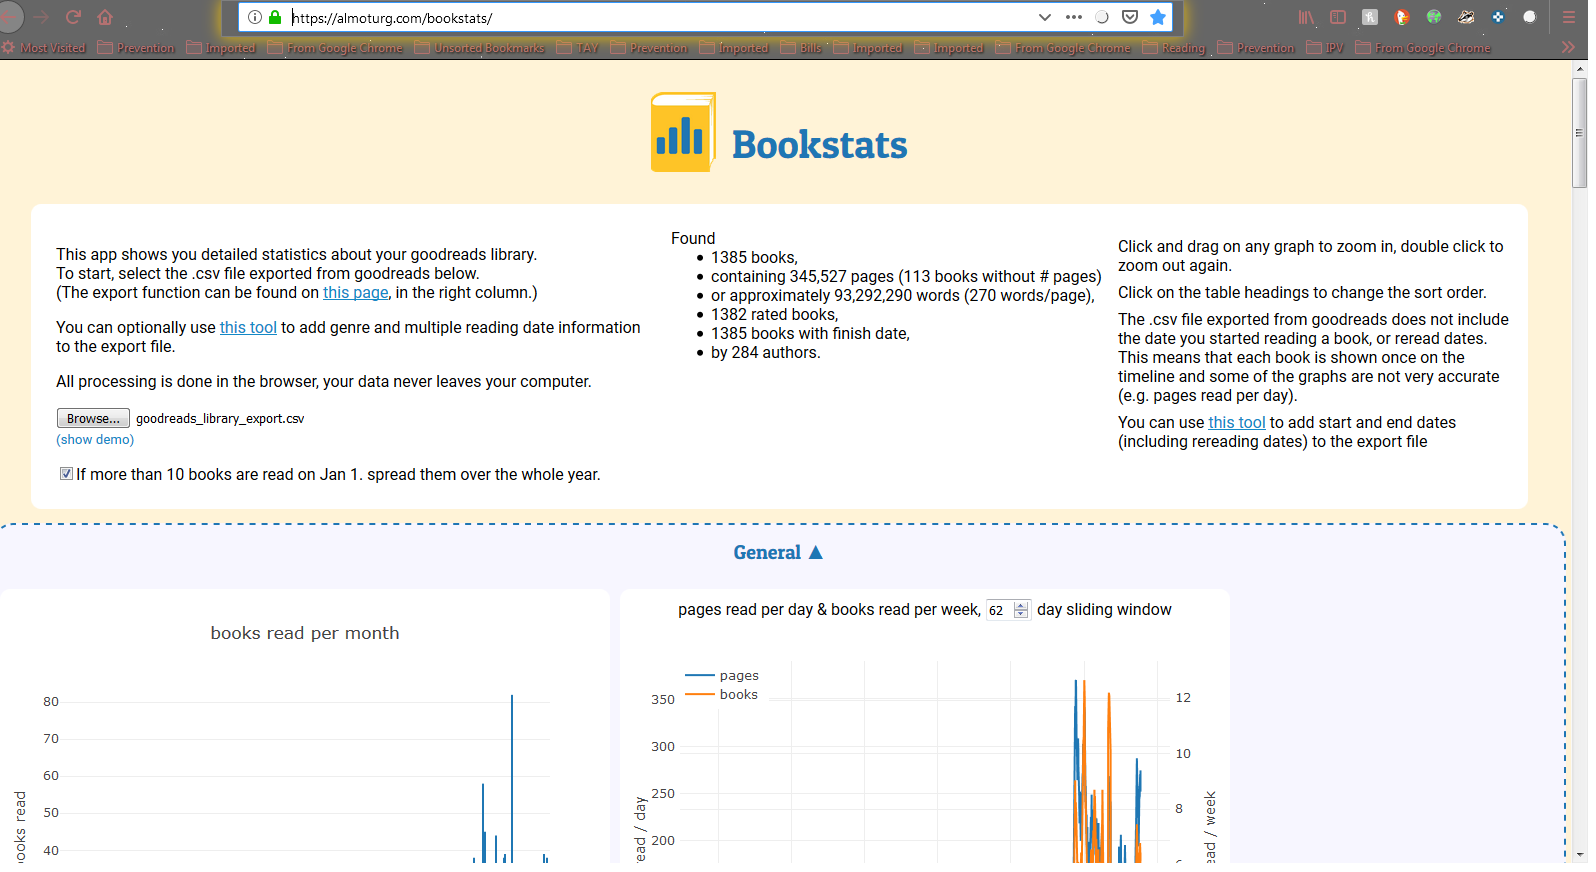The width and height of the screenshot is (1596, 872).
Task: Open Prevention folder beside Most Visited
Action: 136,48
